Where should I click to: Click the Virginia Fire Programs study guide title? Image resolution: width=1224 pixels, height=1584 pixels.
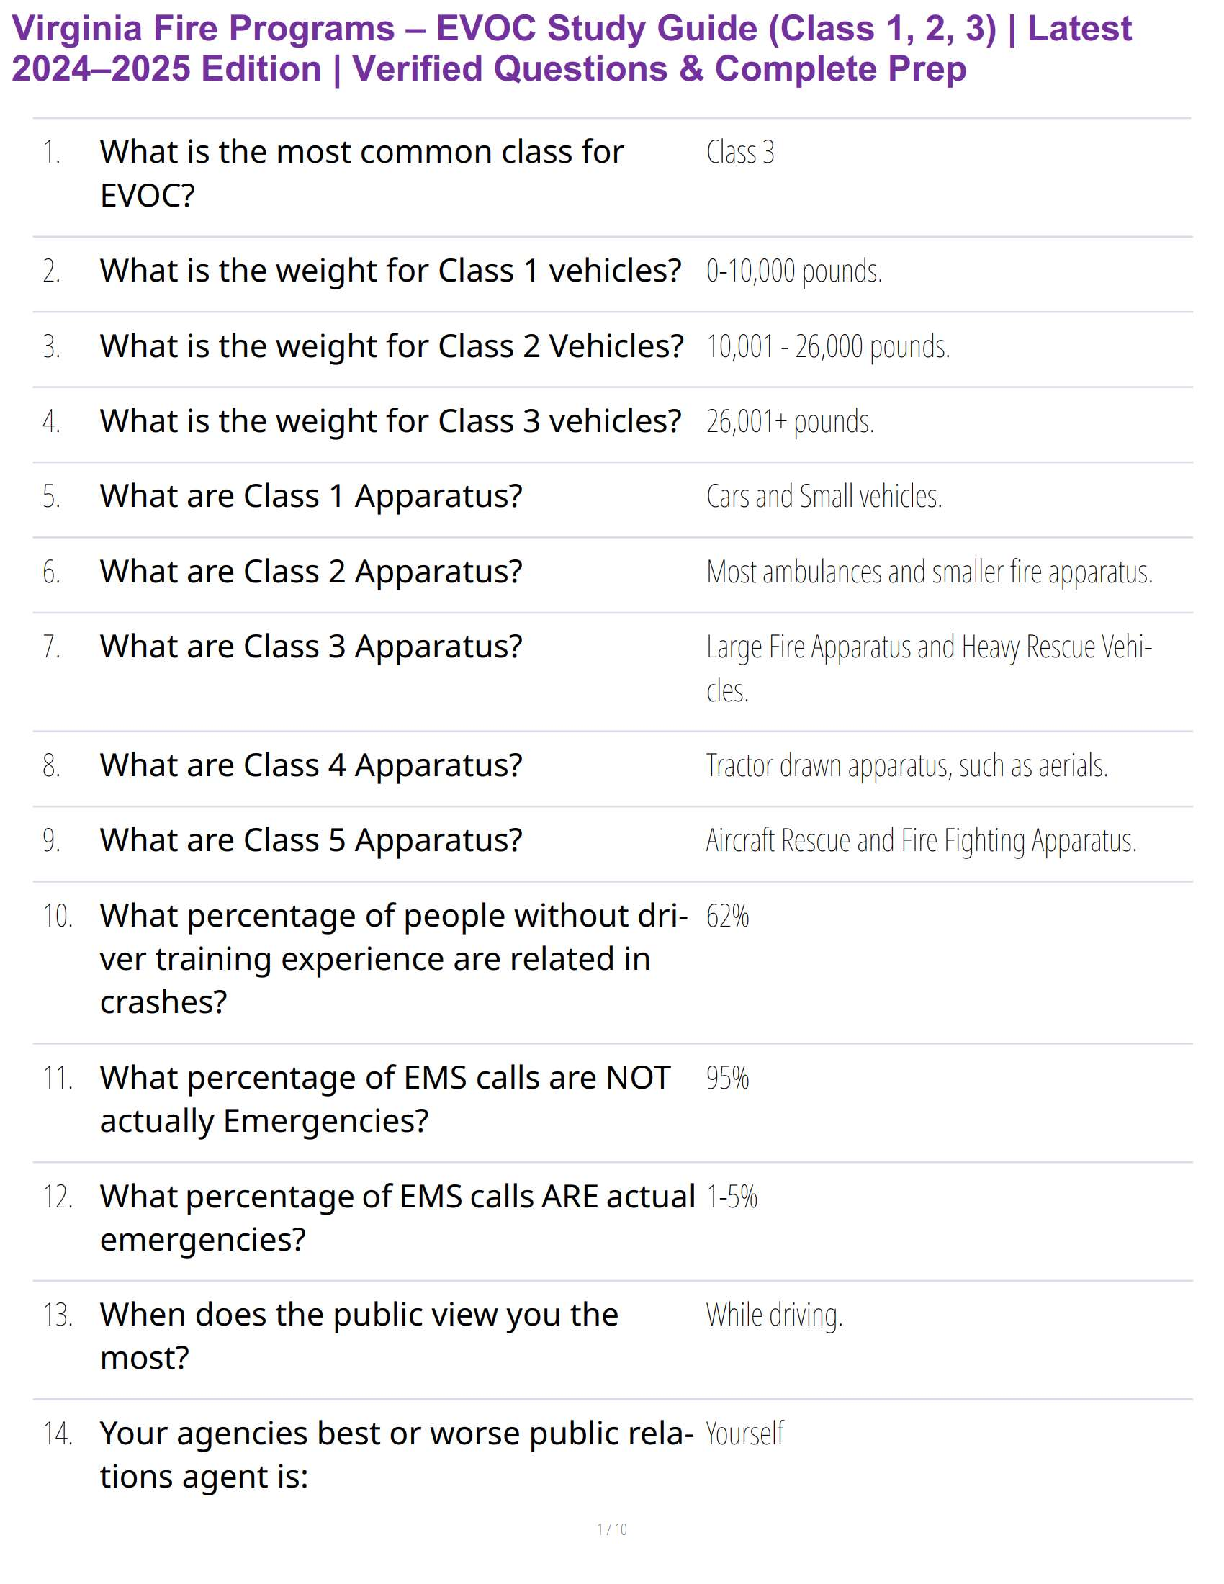tap(571, 48)
